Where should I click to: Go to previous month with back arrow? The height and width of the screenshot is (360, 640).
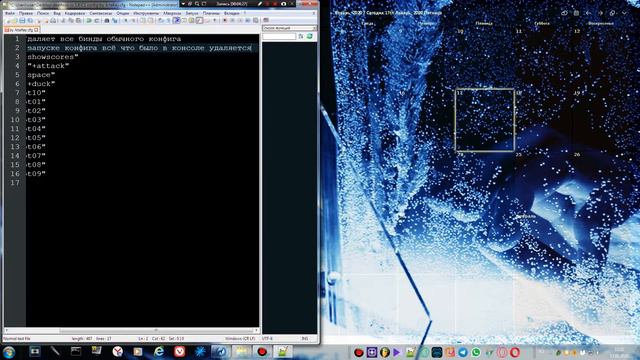pyautogui.click(x=588, y=13)
